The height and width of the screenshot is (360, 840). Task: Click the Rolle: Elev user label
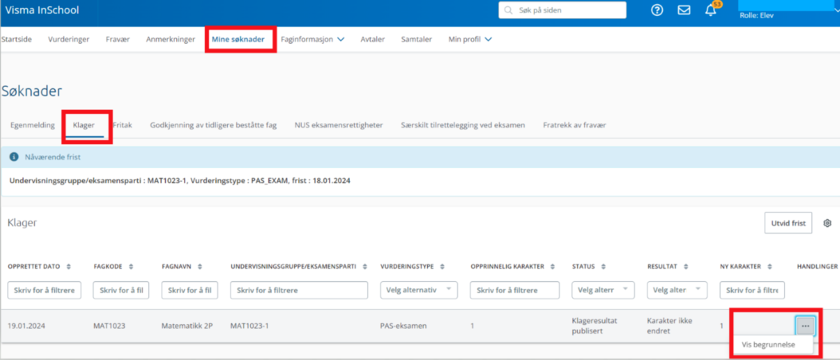[x=756, y=16]
